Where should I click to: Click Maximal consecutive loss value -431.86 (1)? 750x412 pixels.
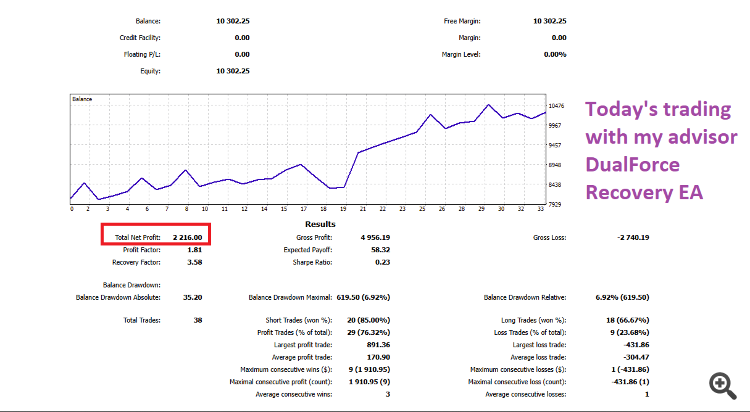pyautogui.click(x=630, y=382)
